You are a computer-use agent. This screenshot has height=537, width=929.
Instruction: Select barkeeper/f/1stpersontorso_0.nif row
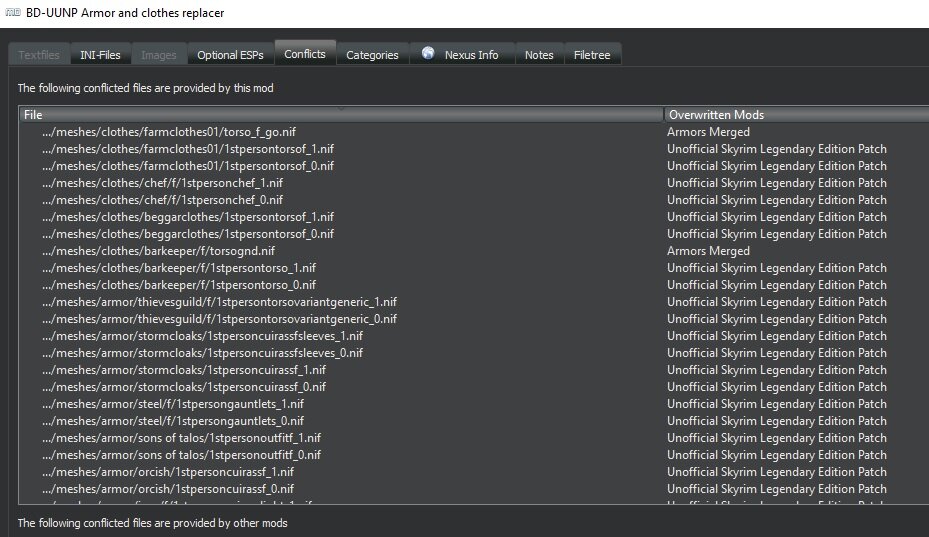473,285
